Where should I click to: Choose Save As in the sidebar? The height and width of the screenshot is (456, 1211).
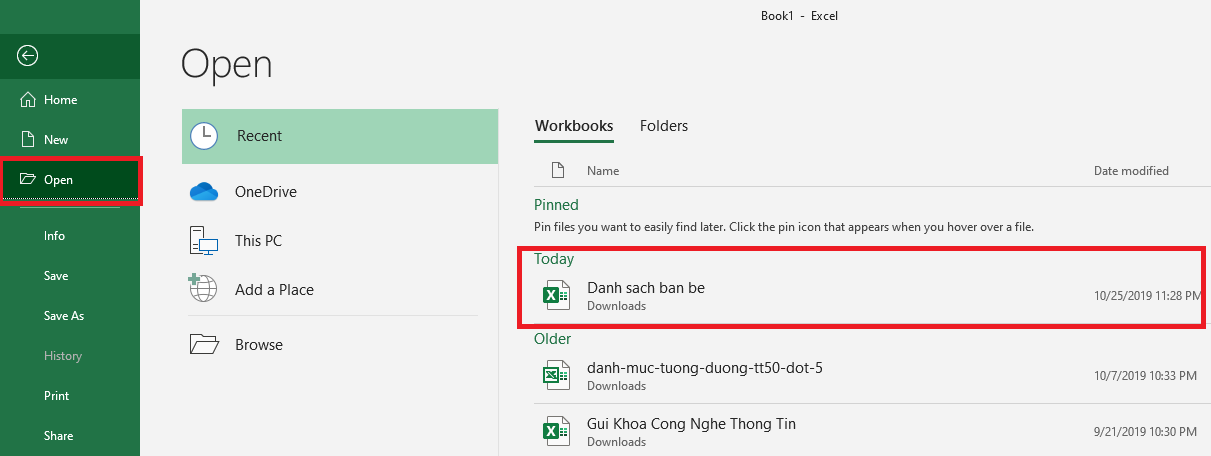[x=64, y=316]
